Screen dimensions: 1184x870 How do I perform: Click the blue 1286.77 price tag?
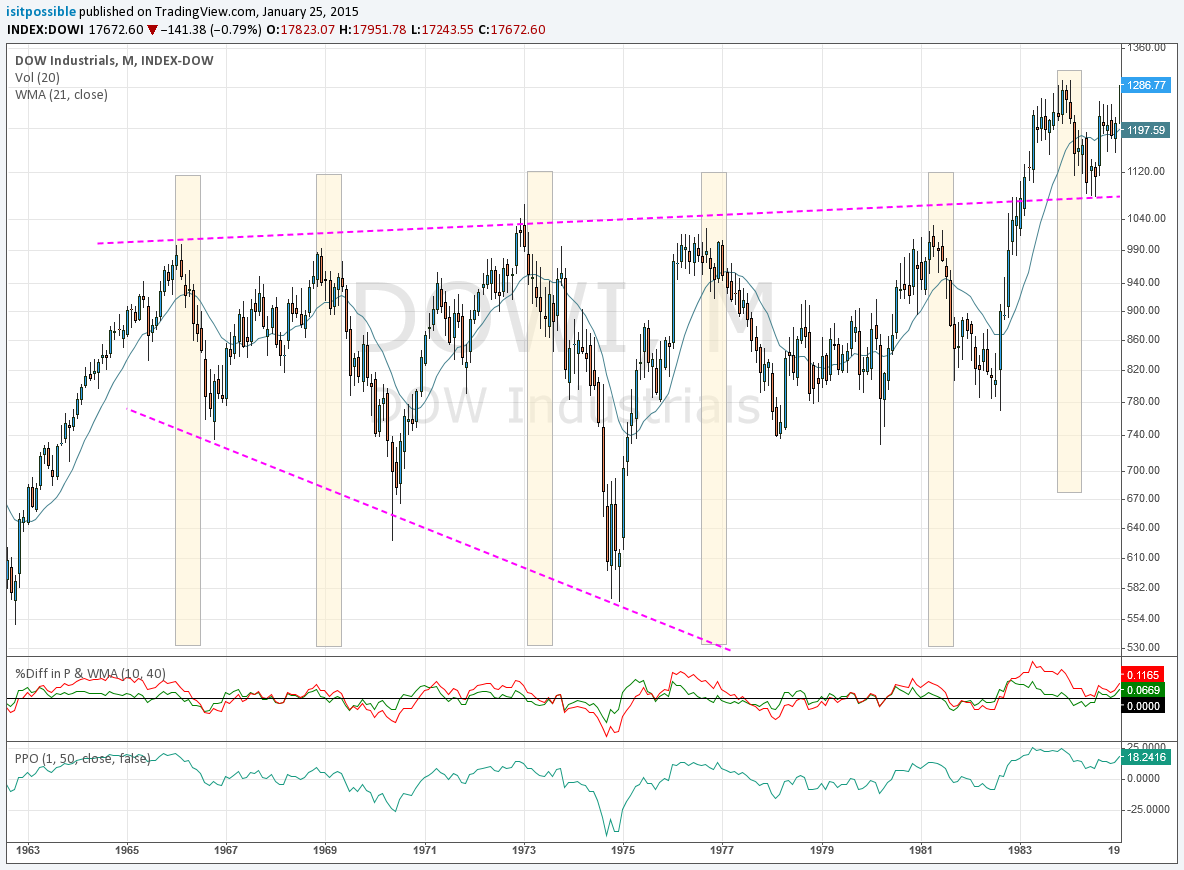1145,85
